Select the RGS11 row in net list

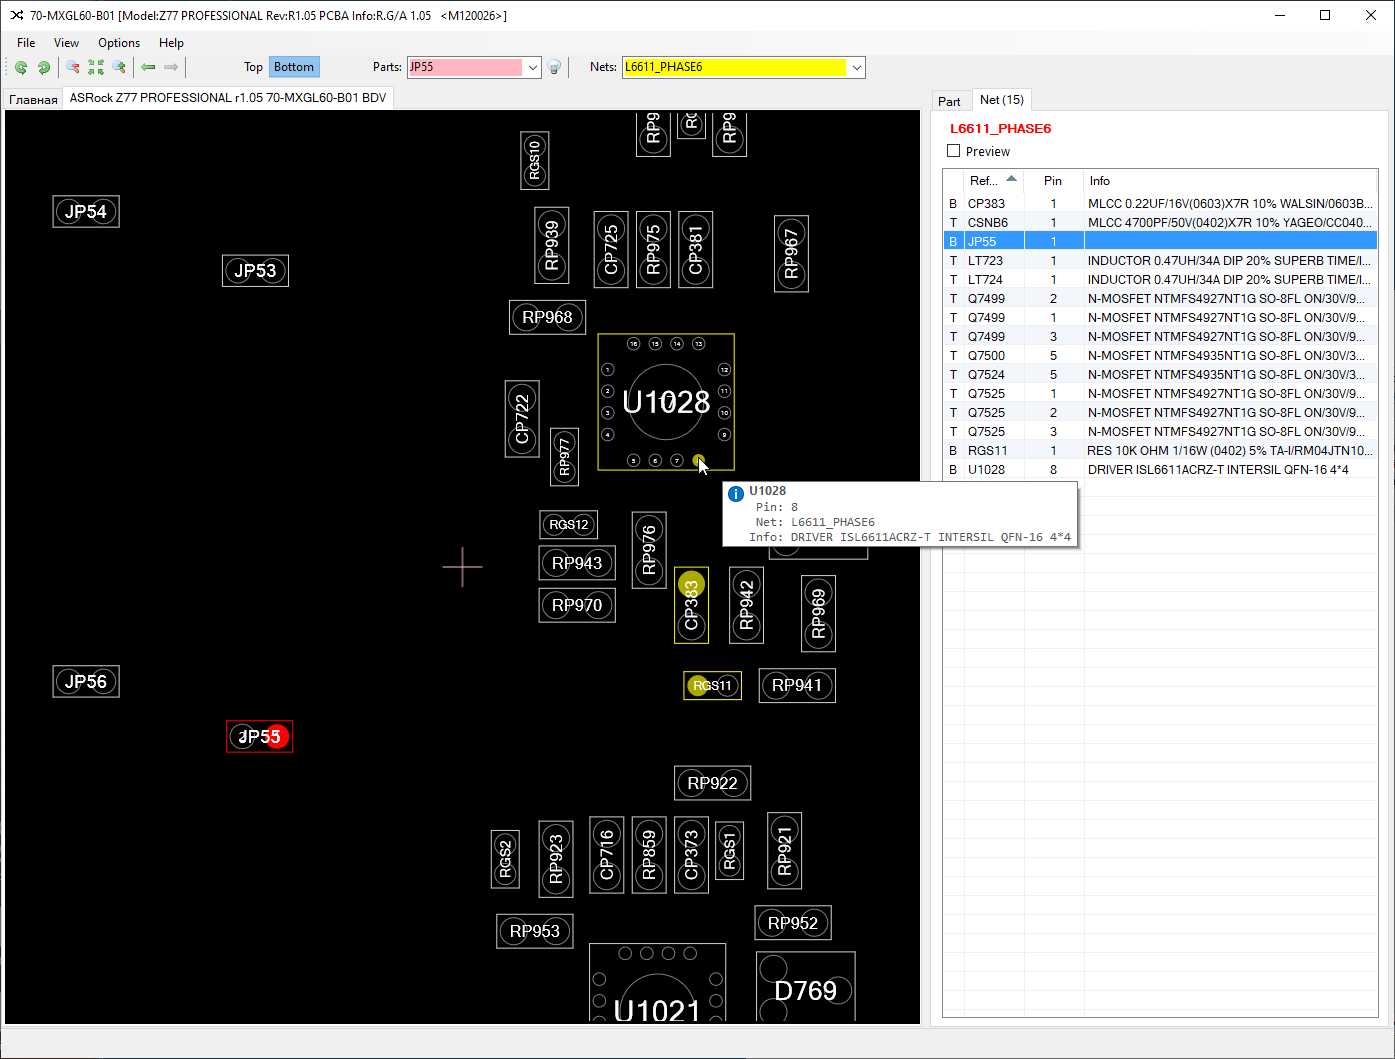click(x=1160, y=450)
